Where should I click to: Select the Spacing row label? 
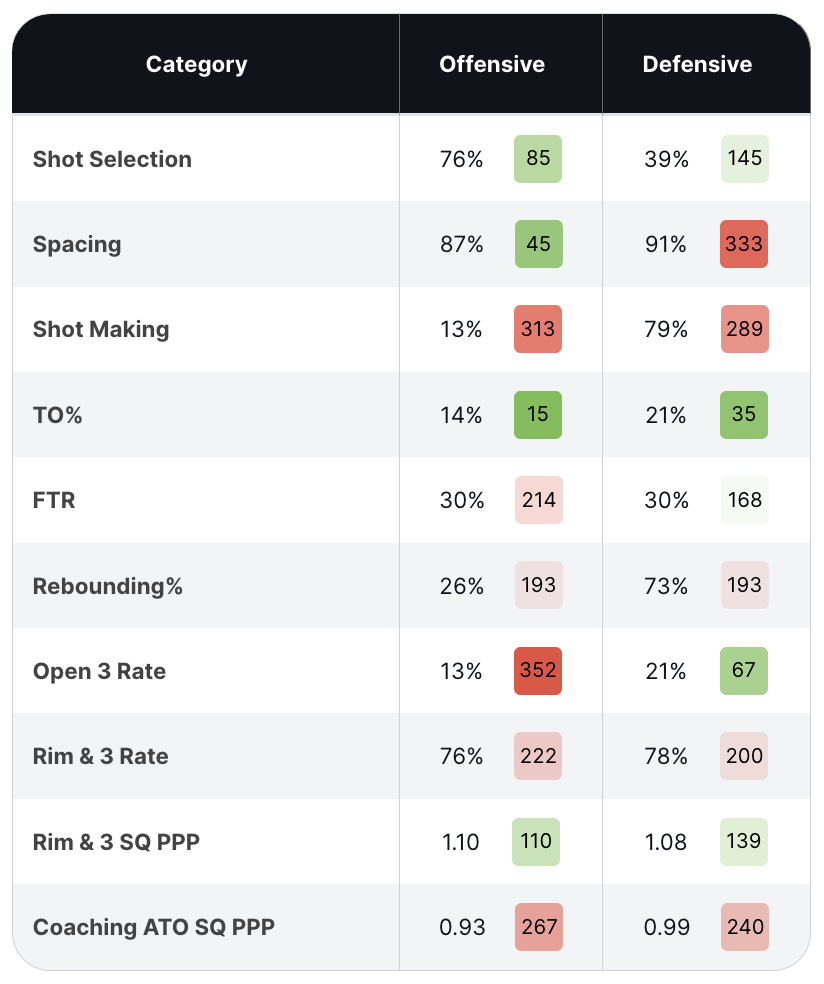(77, 244)
